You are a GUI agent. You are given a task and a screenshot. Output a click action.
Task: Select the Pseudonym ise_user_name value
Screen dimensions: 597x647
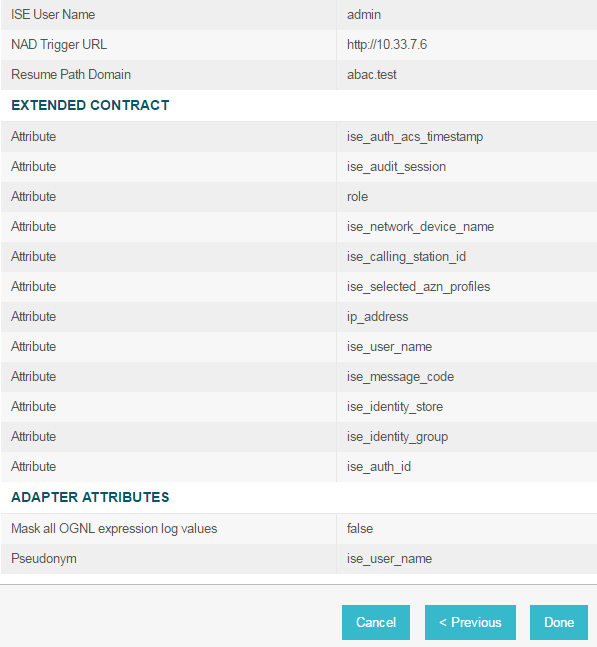pyautogui.click(x=389, y=559)
